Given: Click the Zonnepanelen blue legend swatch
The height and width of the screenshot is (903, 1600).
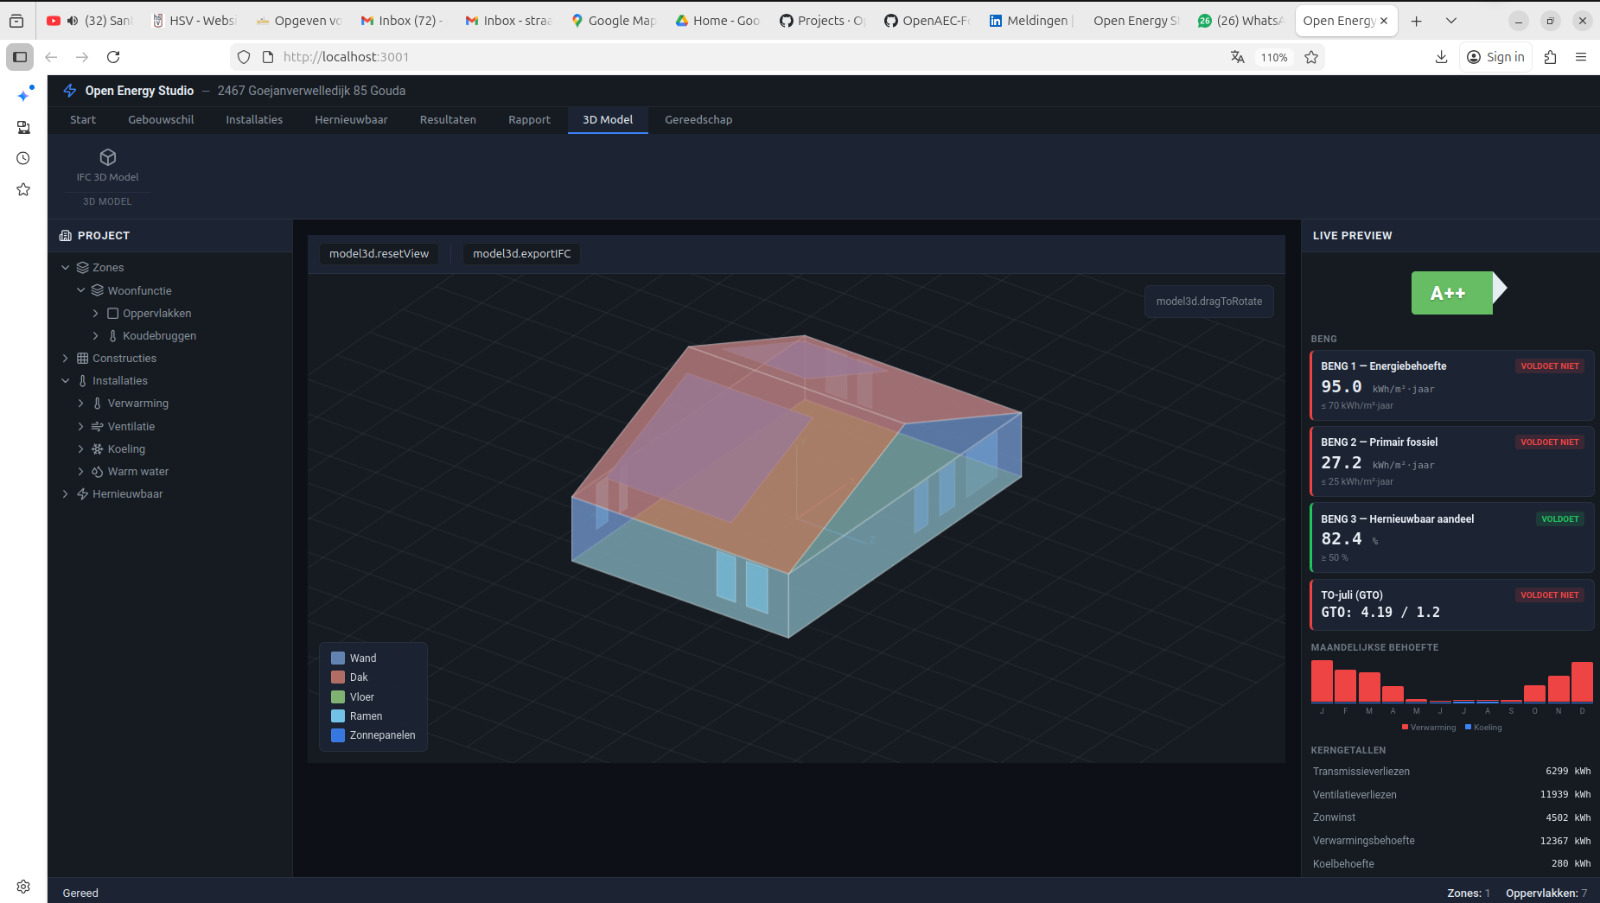Looking at the screenshot, I should [338, 736].
